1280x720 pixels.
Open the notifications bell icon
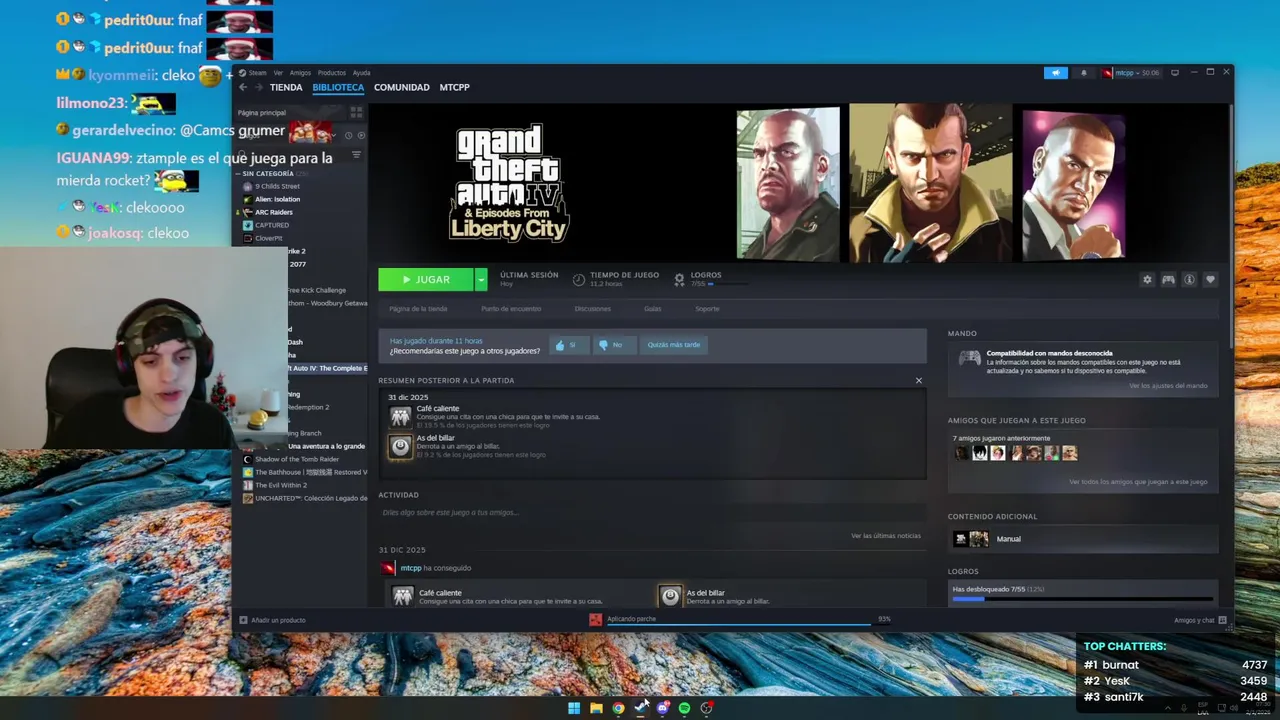[x=1083, y=72]
